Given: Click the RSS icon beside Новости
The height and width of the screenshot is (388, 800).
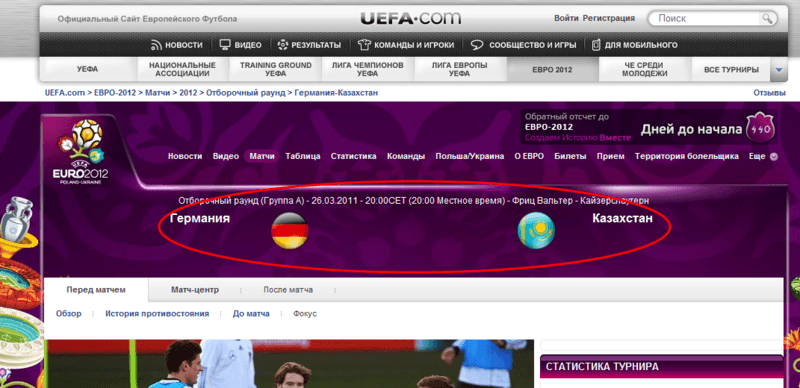Looking at the screenshot, I should coord(157,45).
